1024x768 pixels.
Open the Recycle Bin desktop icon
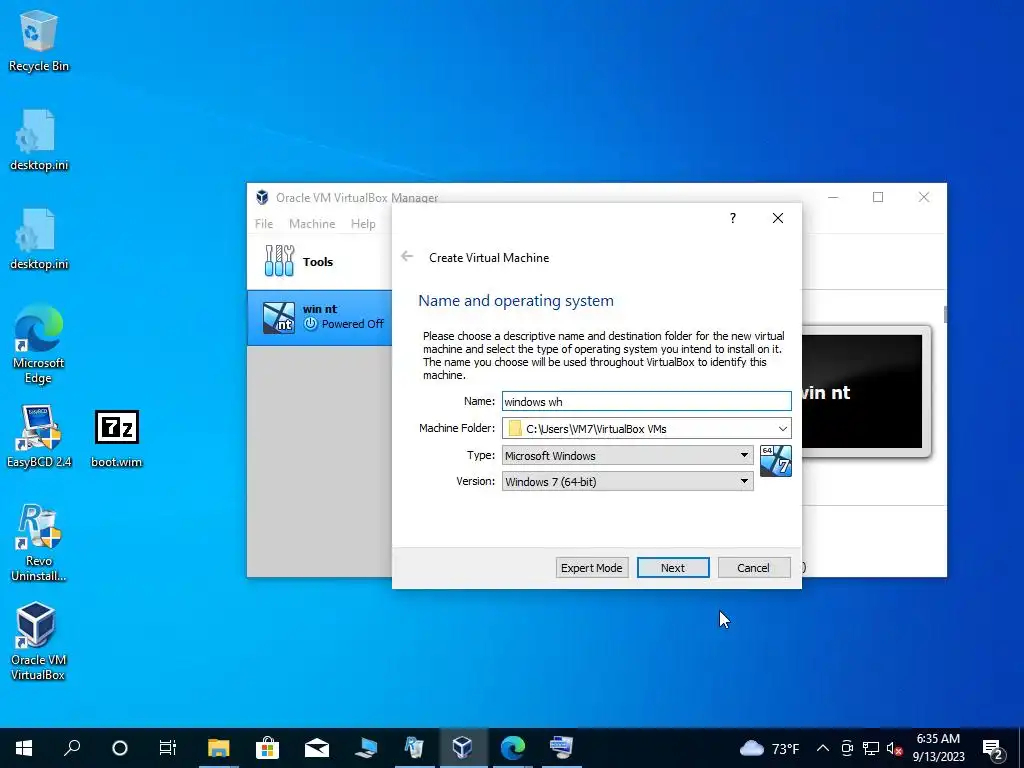click(x=39, y=41)
